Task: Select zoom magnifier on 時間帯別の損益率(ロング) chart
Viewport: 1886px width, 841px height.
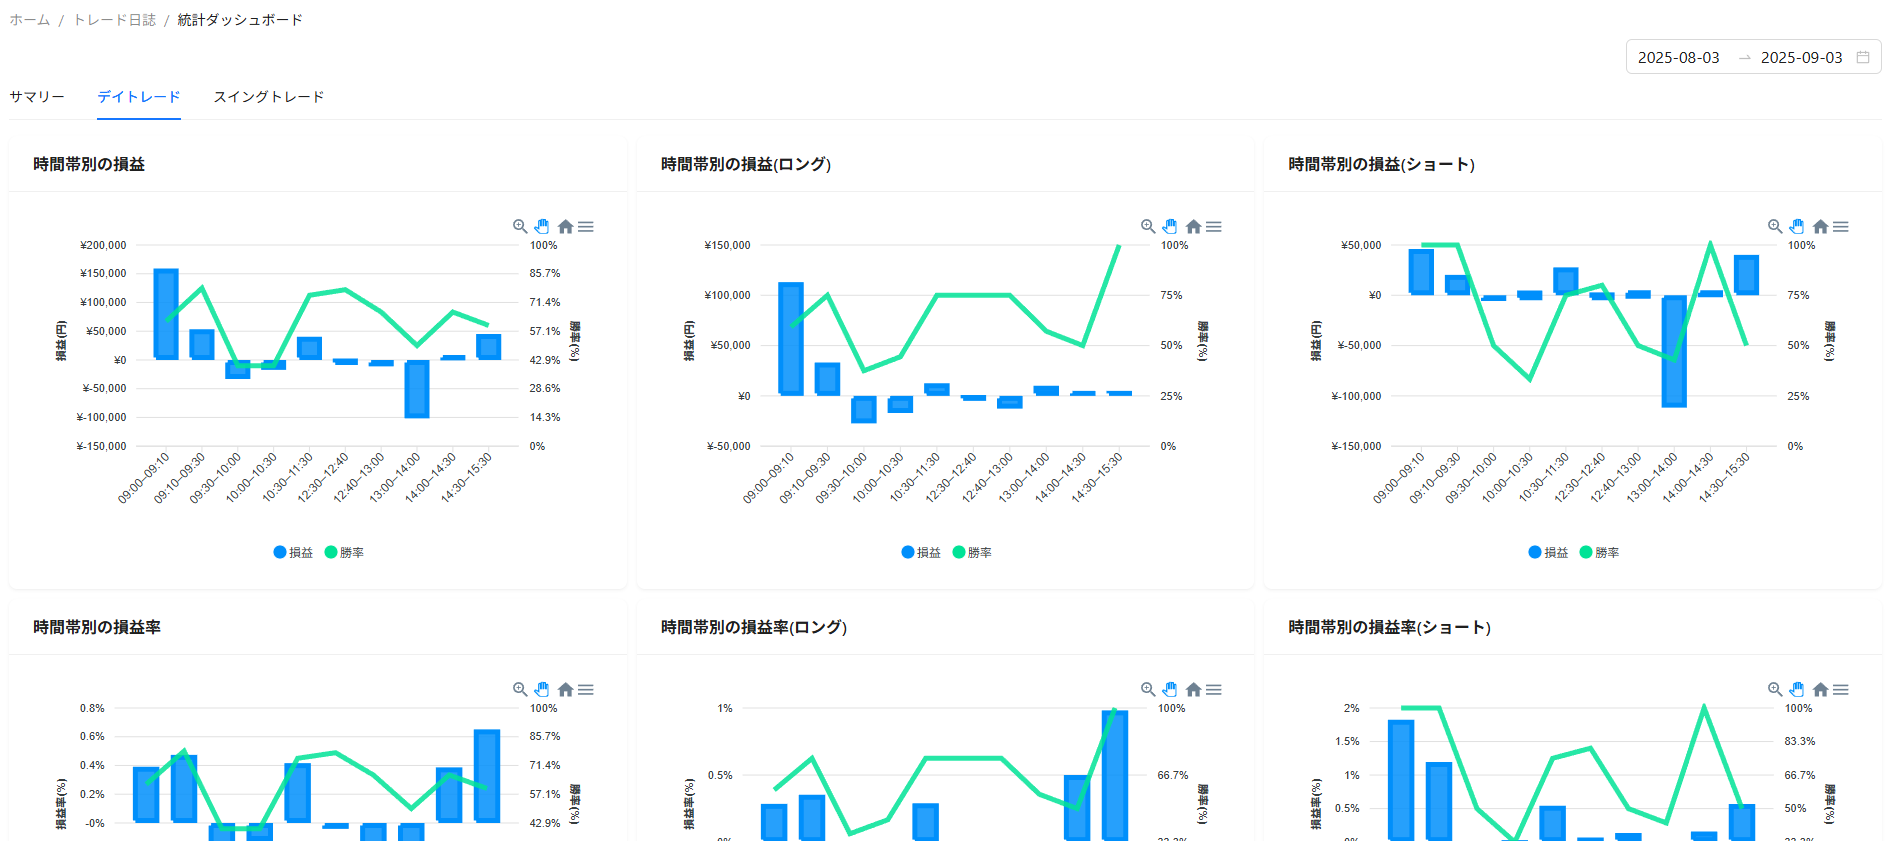Action: point(1148,690)
